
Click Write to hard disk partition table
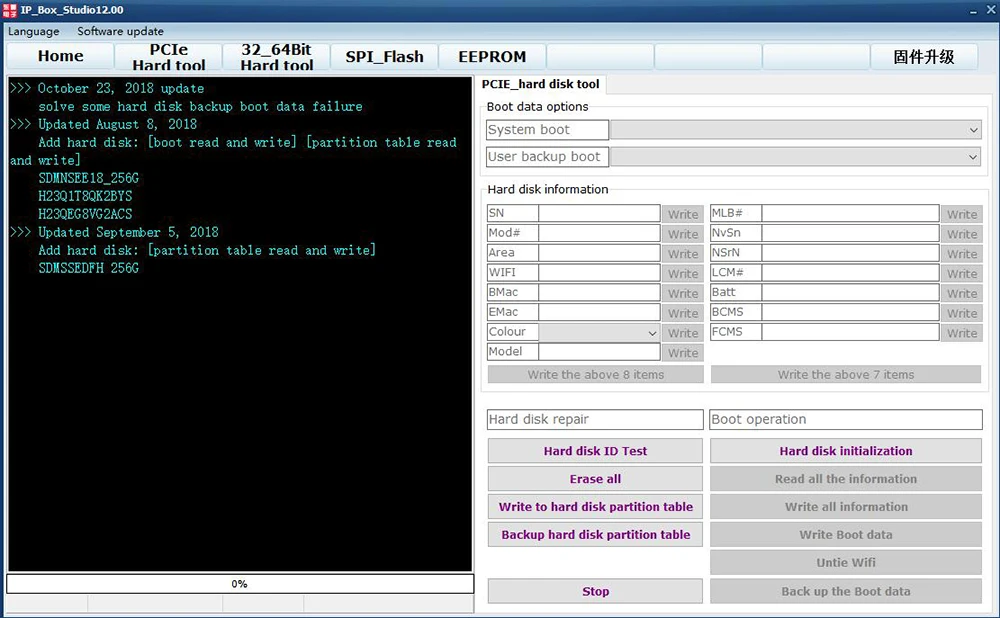pos(595,507)
